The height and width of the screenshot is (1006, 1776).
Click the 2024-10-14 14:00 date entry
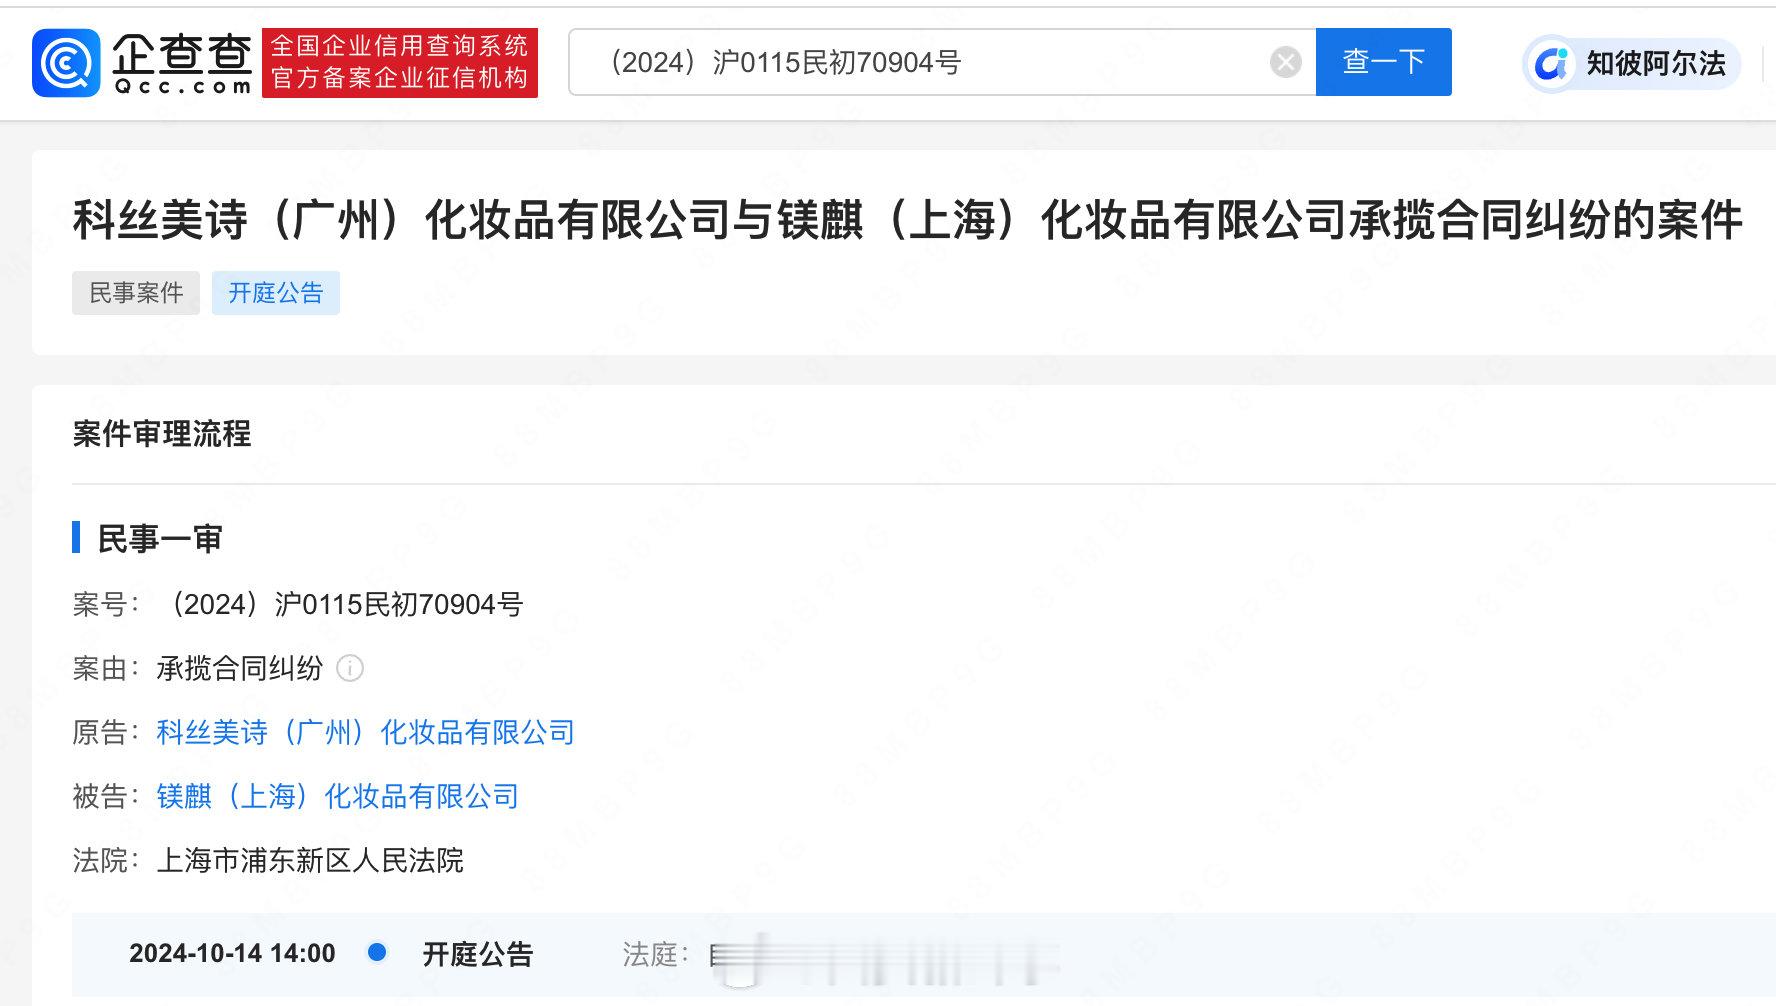coord(232,953)
